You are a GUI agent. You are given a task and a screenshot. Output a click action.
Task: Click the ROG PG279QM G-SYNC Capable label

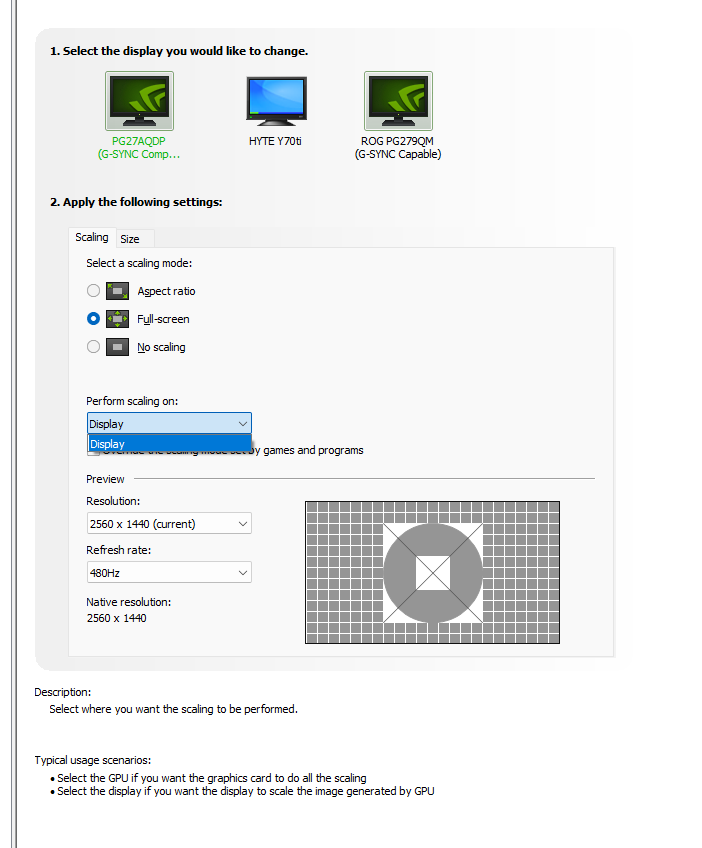point(398,148)
